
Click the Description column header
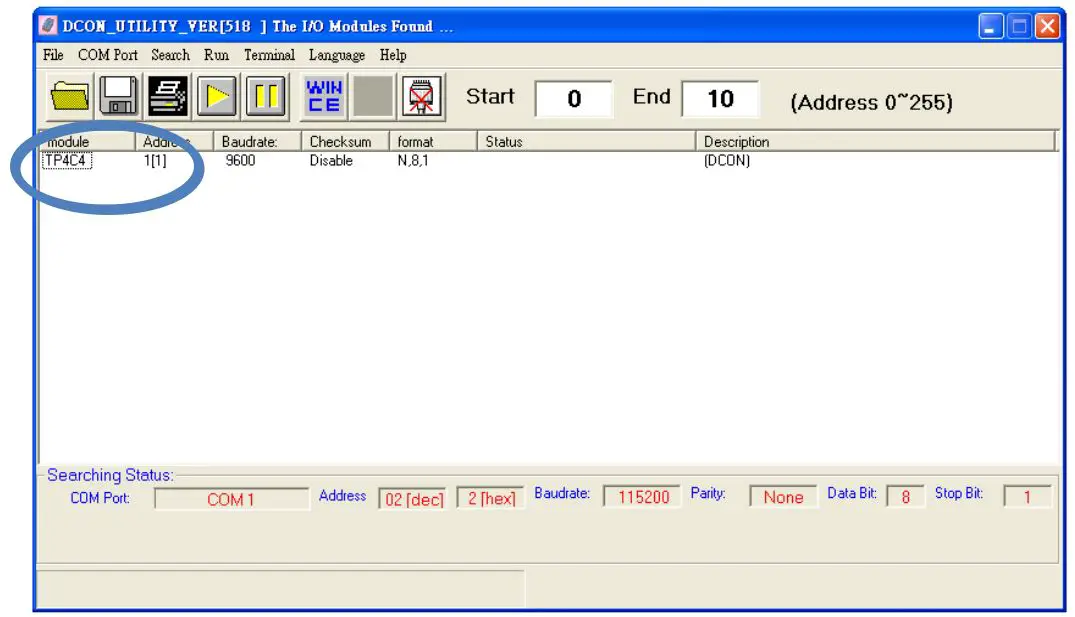click(x=737, y=141)
